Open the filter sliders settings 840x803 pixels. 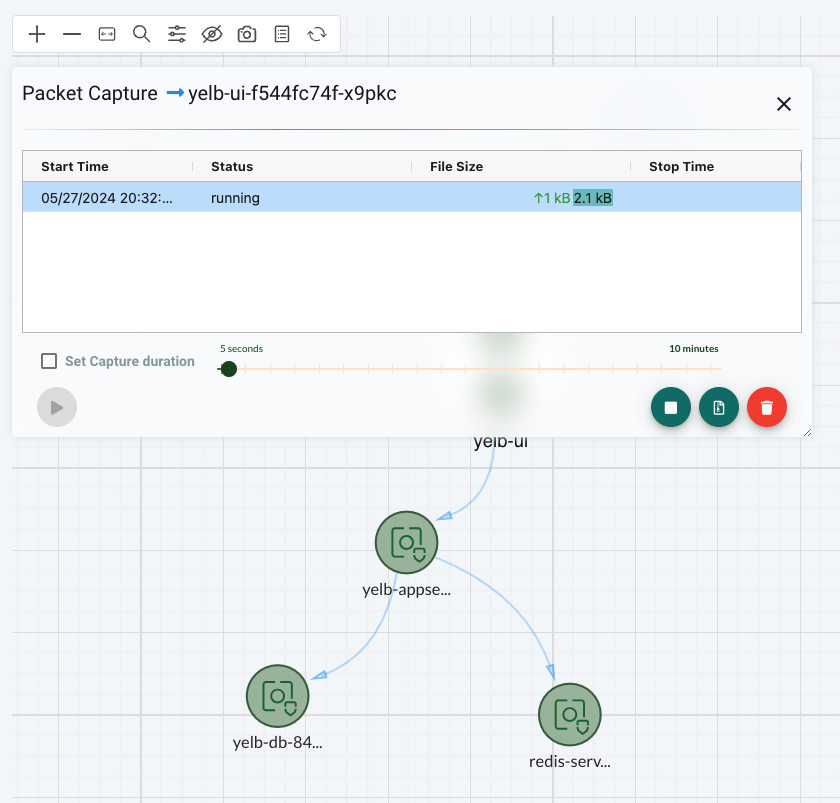click(177, 34)
